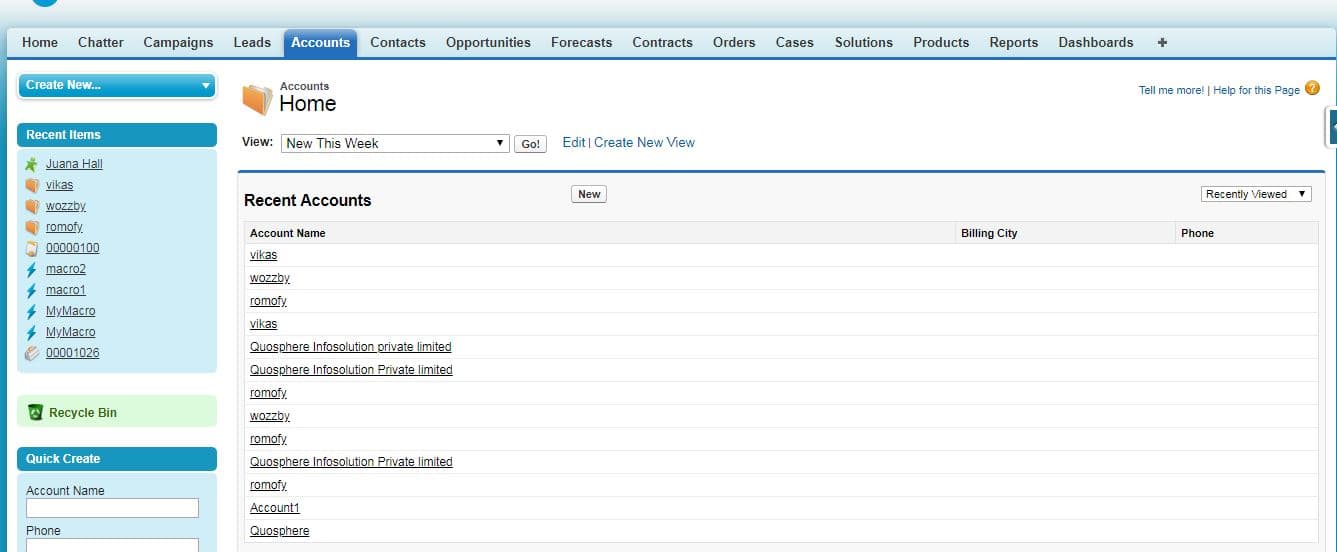Click the 00000100 contract document icon
Image resolution: width=1337 pixels, height=552 pixels.
point(32,248)
